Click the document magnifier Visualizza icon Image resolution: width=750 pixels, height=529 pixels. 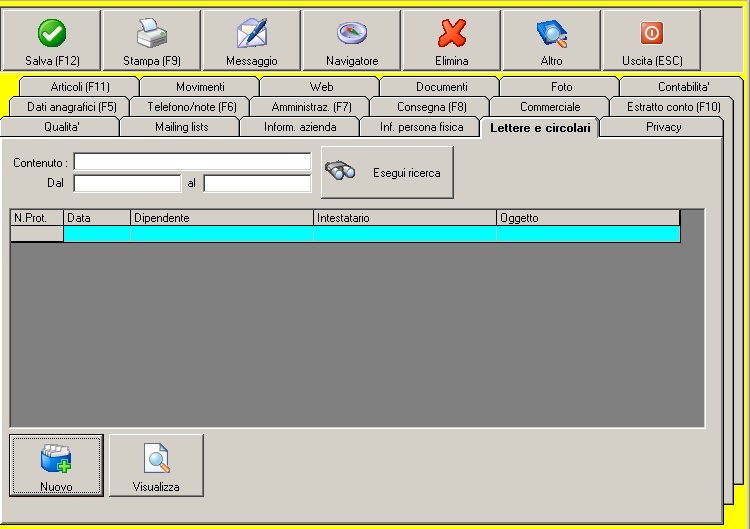coord(156,458)
